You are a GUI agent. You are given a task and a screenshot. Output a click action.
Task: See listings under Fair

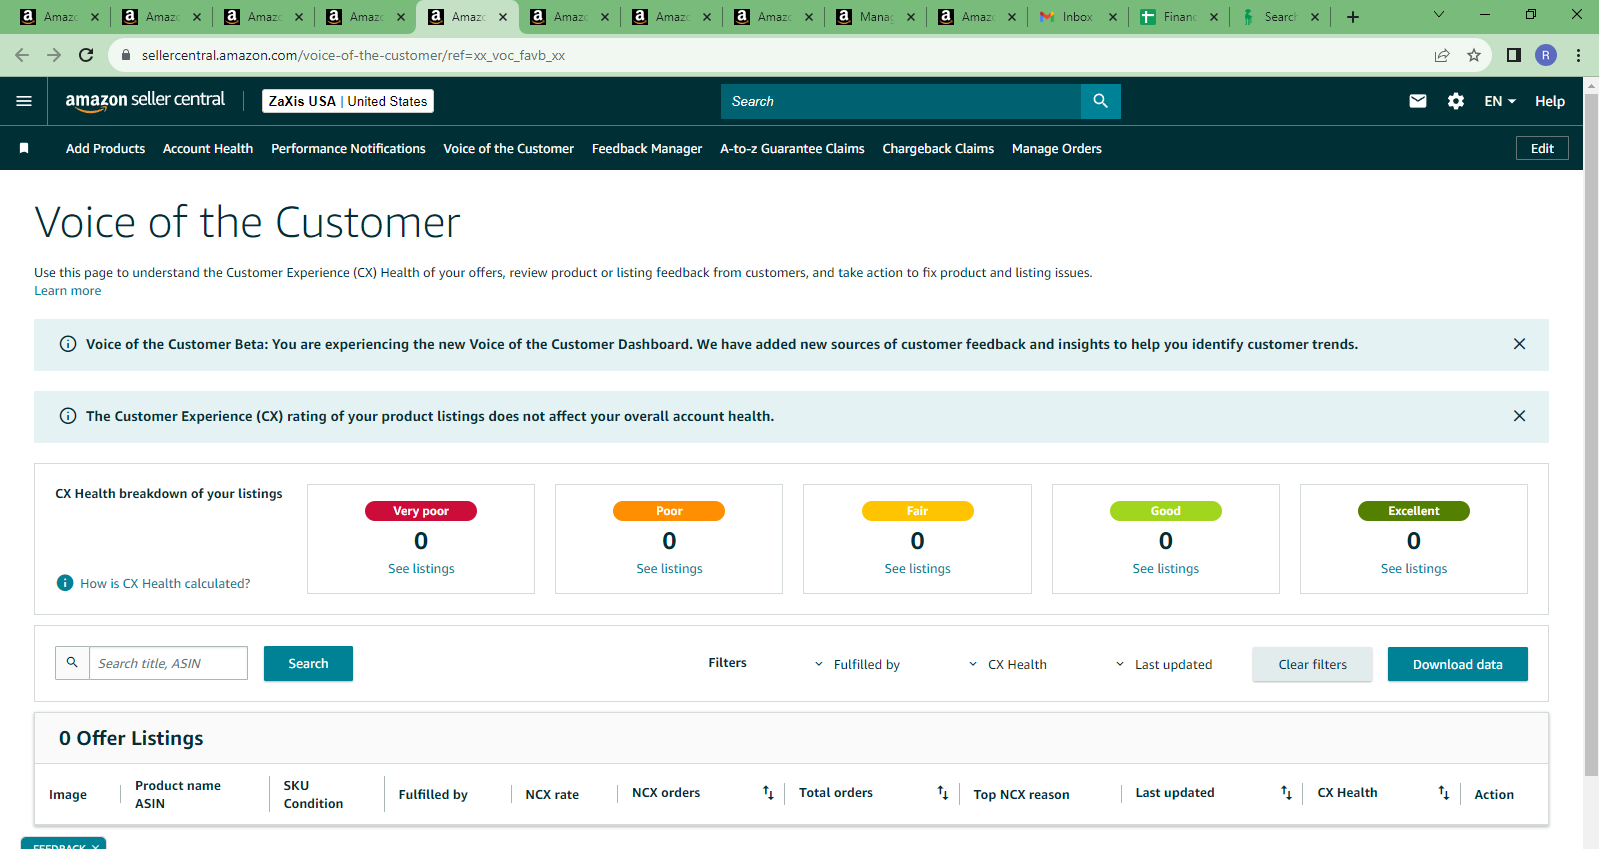pos(917,569)
